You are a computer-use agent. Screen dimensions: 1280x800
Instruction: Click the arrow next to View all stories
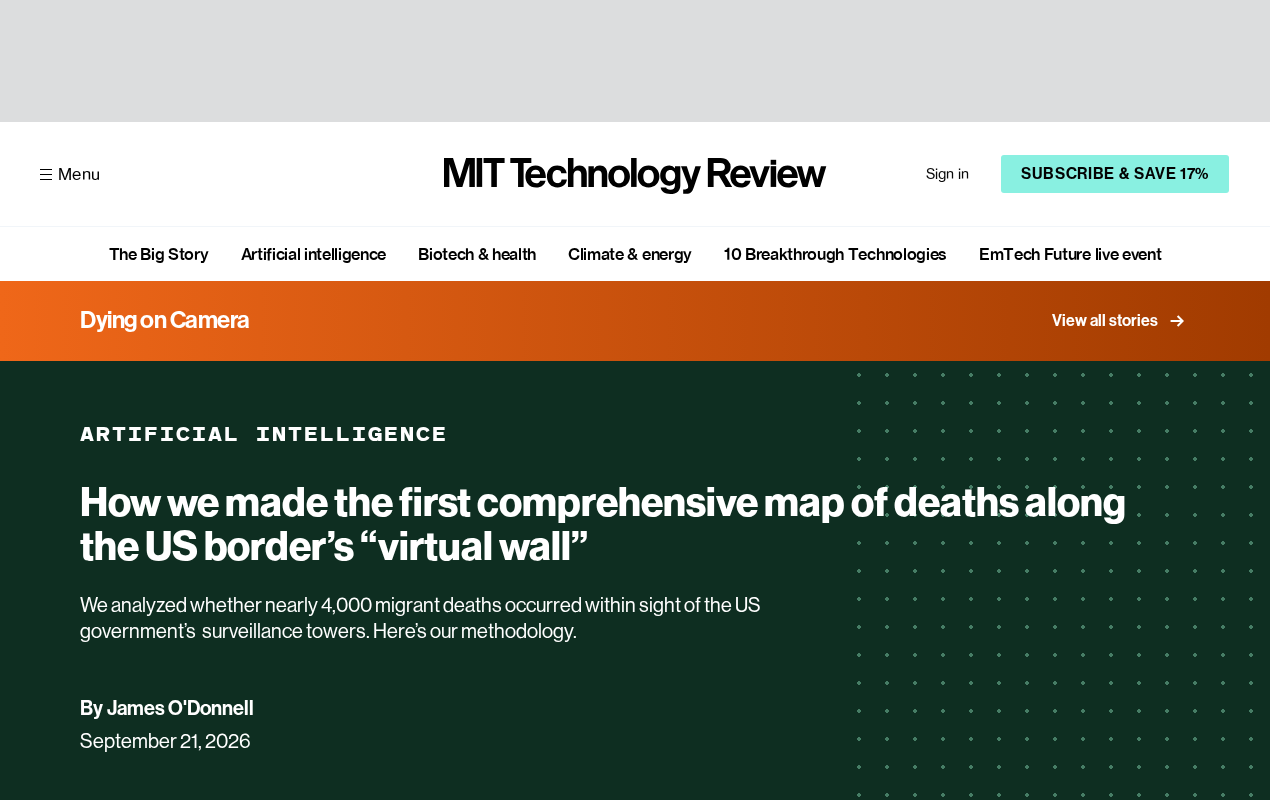1177,321
